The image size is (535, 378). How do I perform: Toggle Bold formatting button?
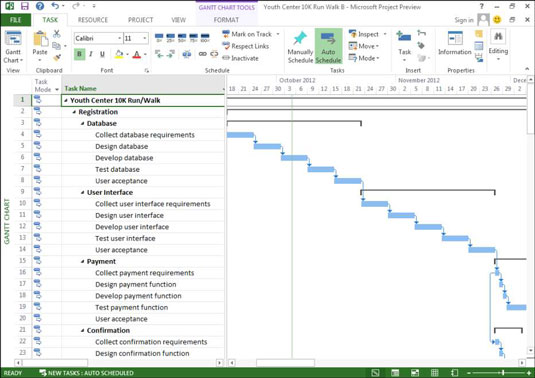coord(79,54)
